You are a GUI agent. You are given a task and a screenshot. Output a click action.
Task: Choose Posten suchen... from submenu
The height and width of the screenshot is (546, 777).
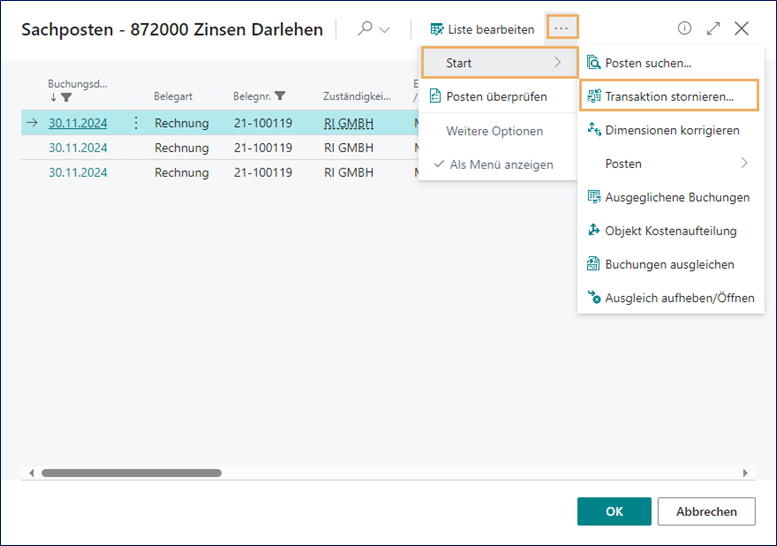click(x=648, y=63)
